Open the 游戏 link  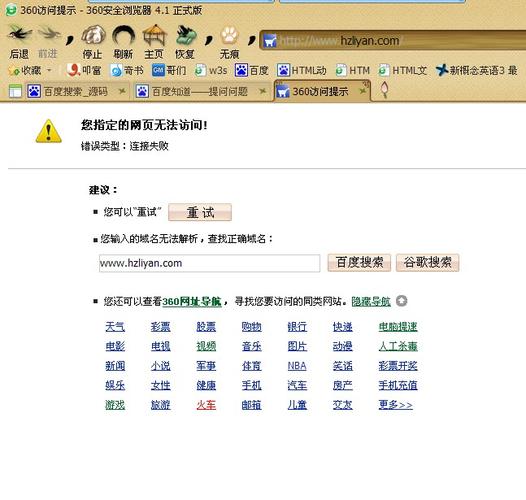point(115,405)
